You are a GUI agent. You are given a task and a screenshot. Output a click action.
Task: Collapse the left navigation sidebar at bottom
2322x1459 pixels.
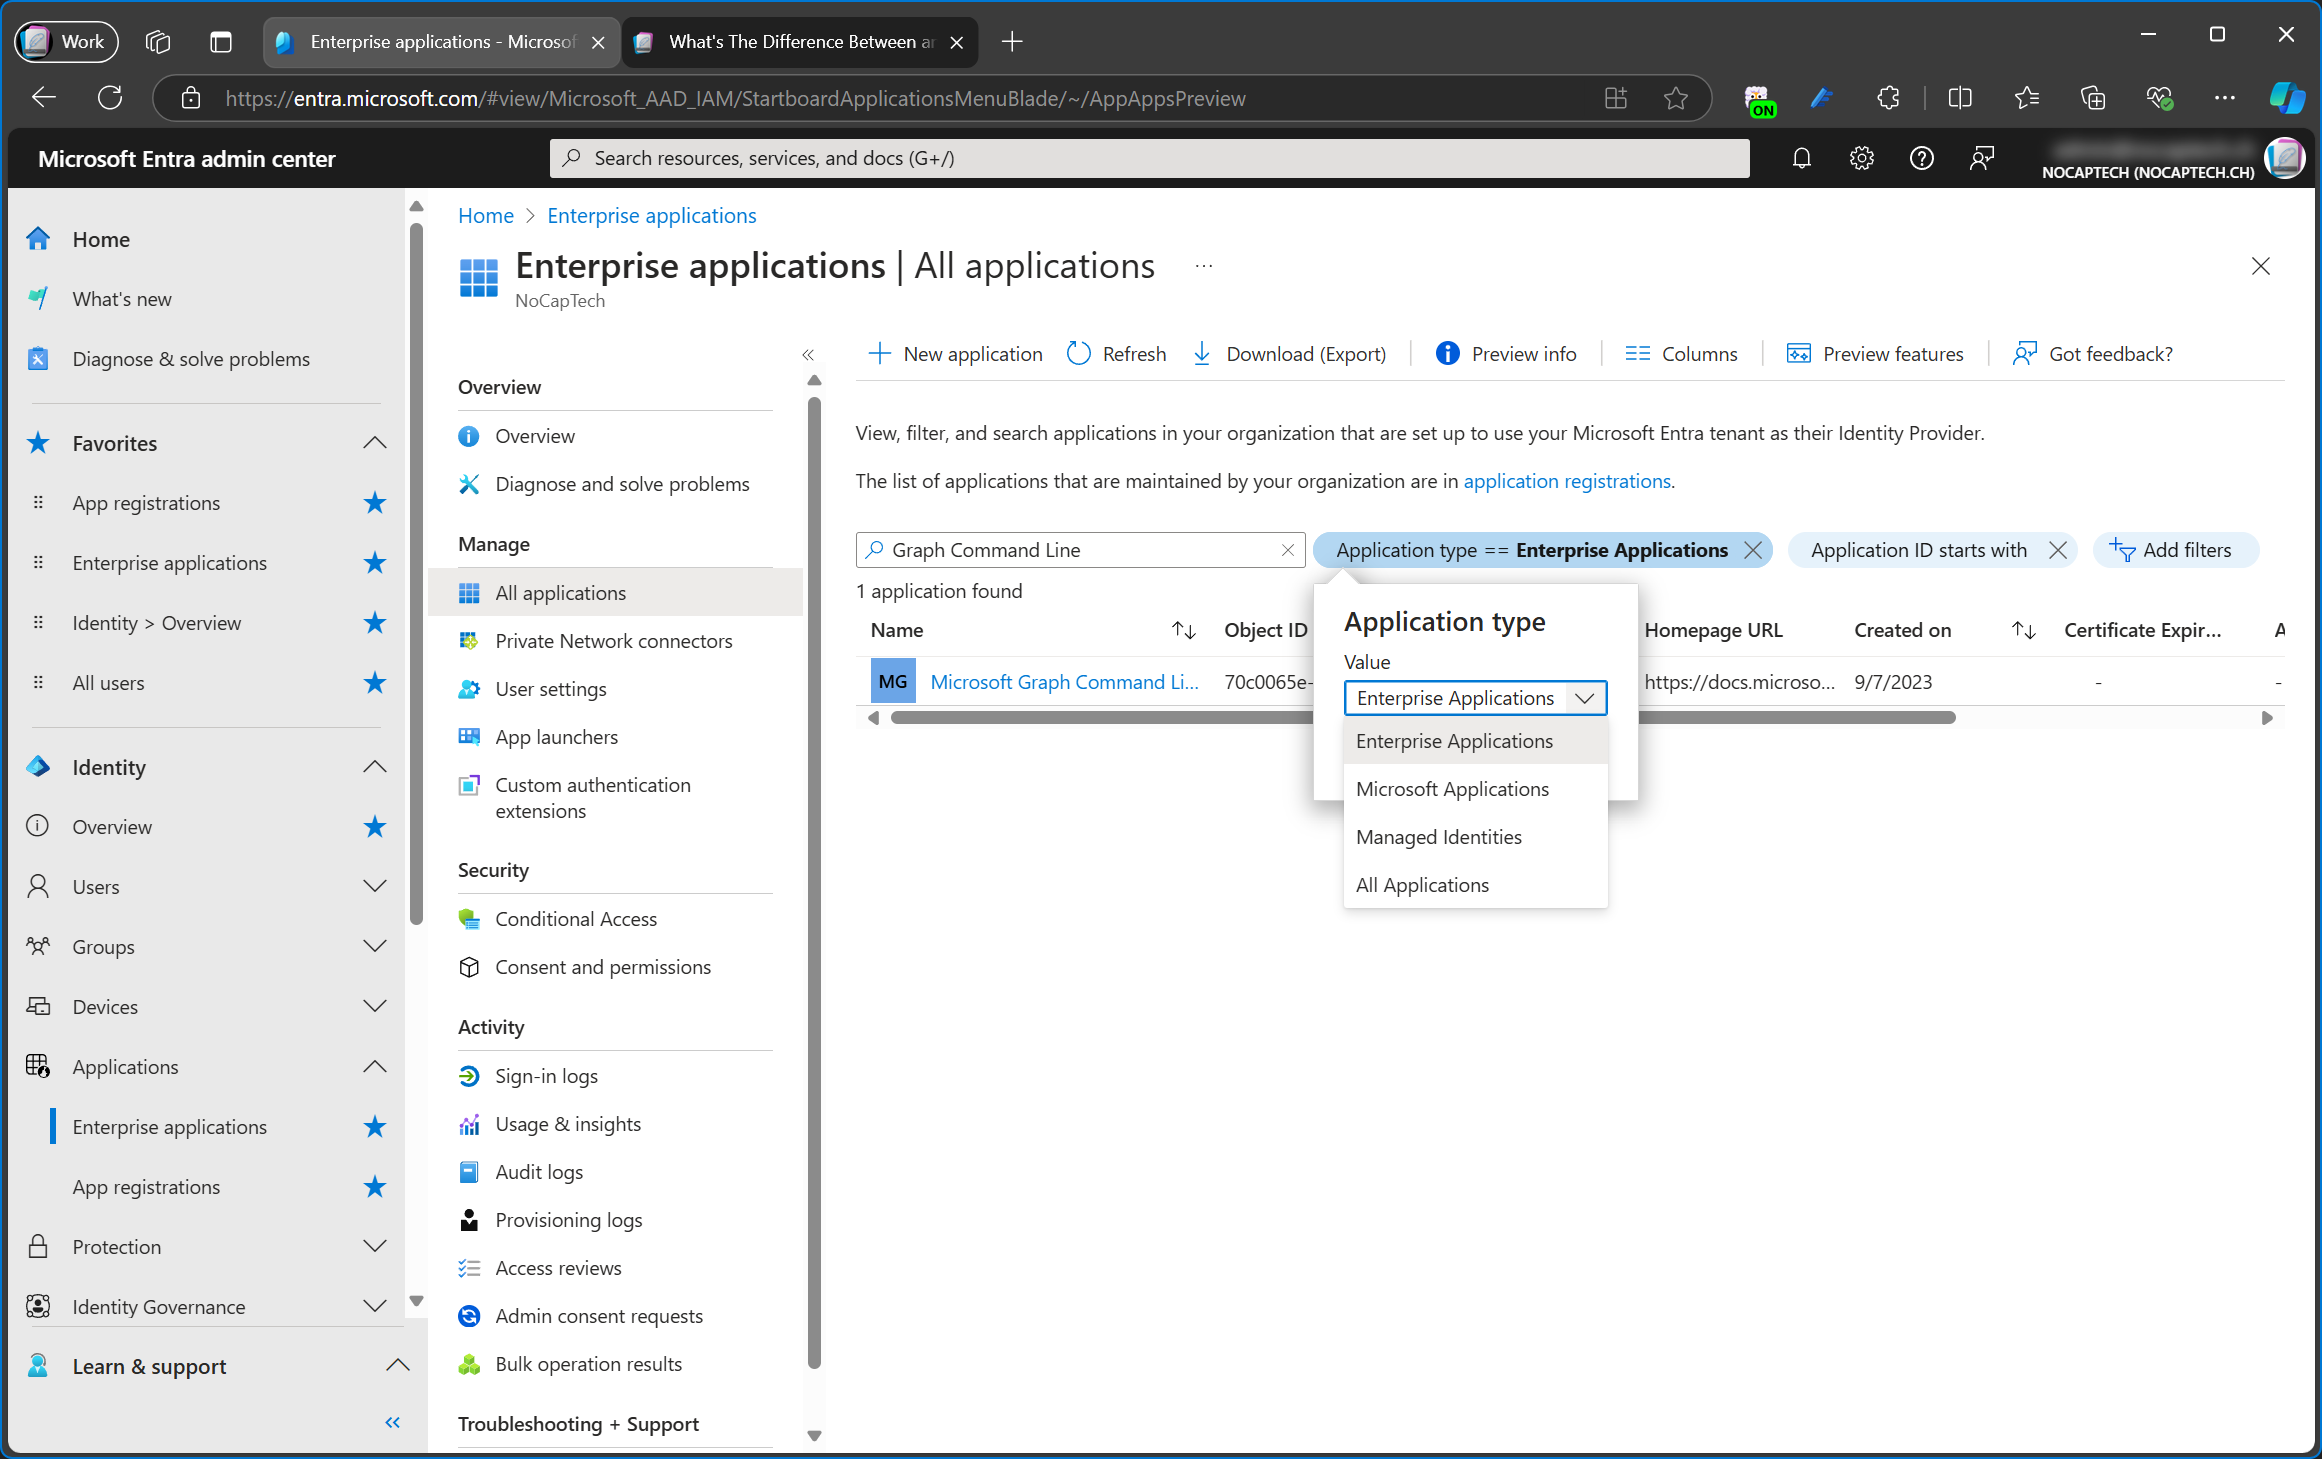pos(392,1422)
